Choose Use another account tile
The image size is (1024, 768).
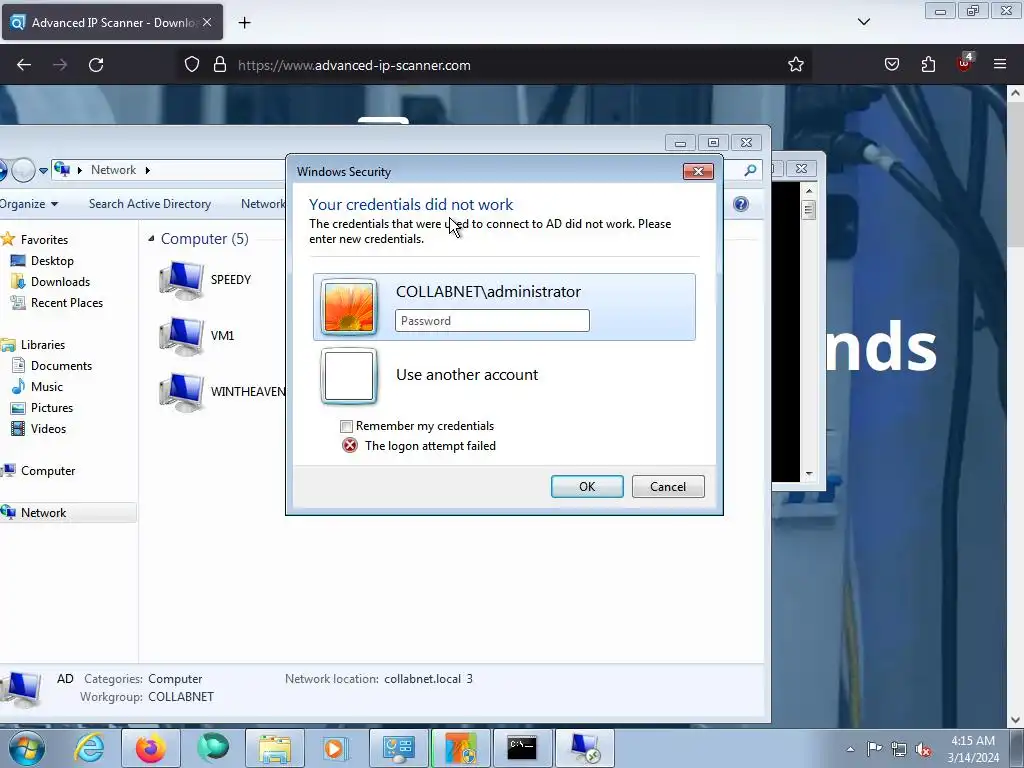(504, 376)
